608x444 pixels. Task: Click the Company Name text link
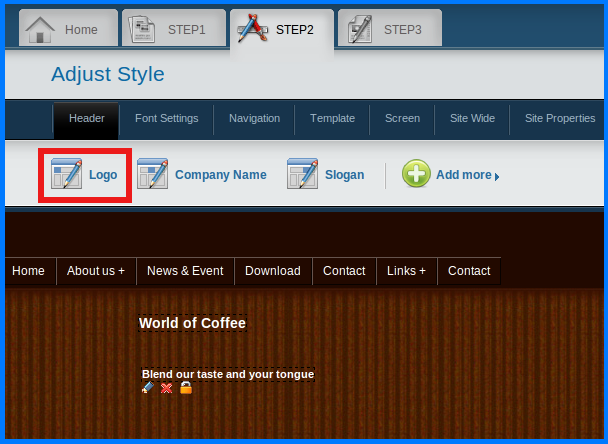221,175
